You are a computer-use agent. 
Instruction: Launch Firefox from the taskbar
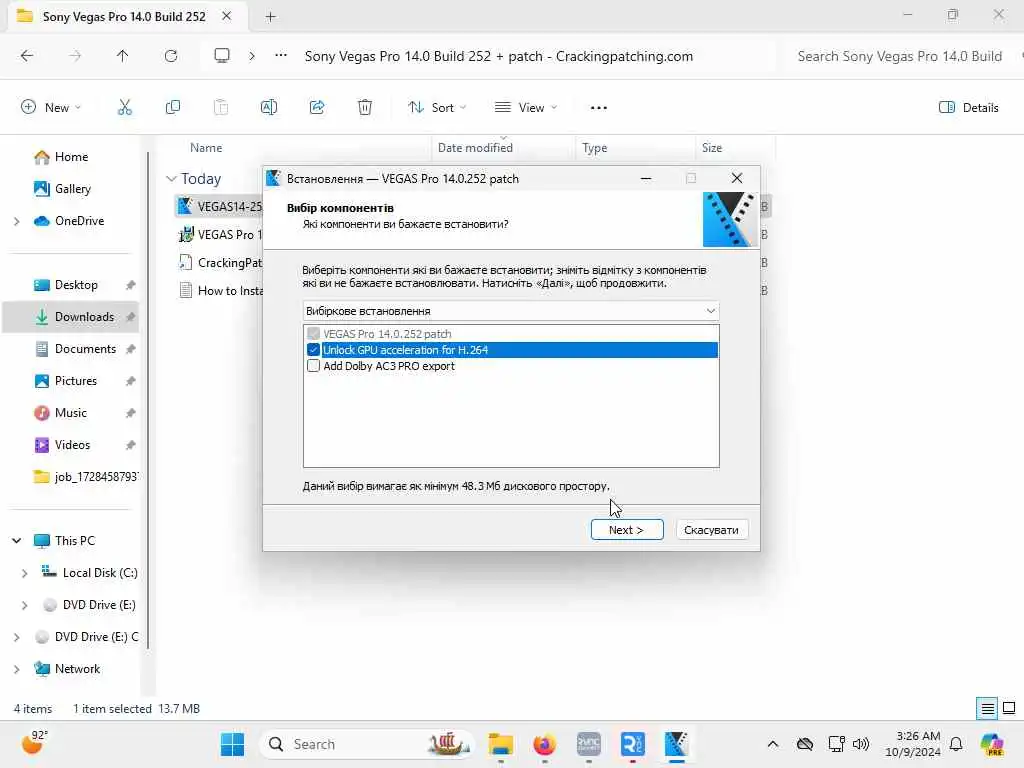click(544, 744)
